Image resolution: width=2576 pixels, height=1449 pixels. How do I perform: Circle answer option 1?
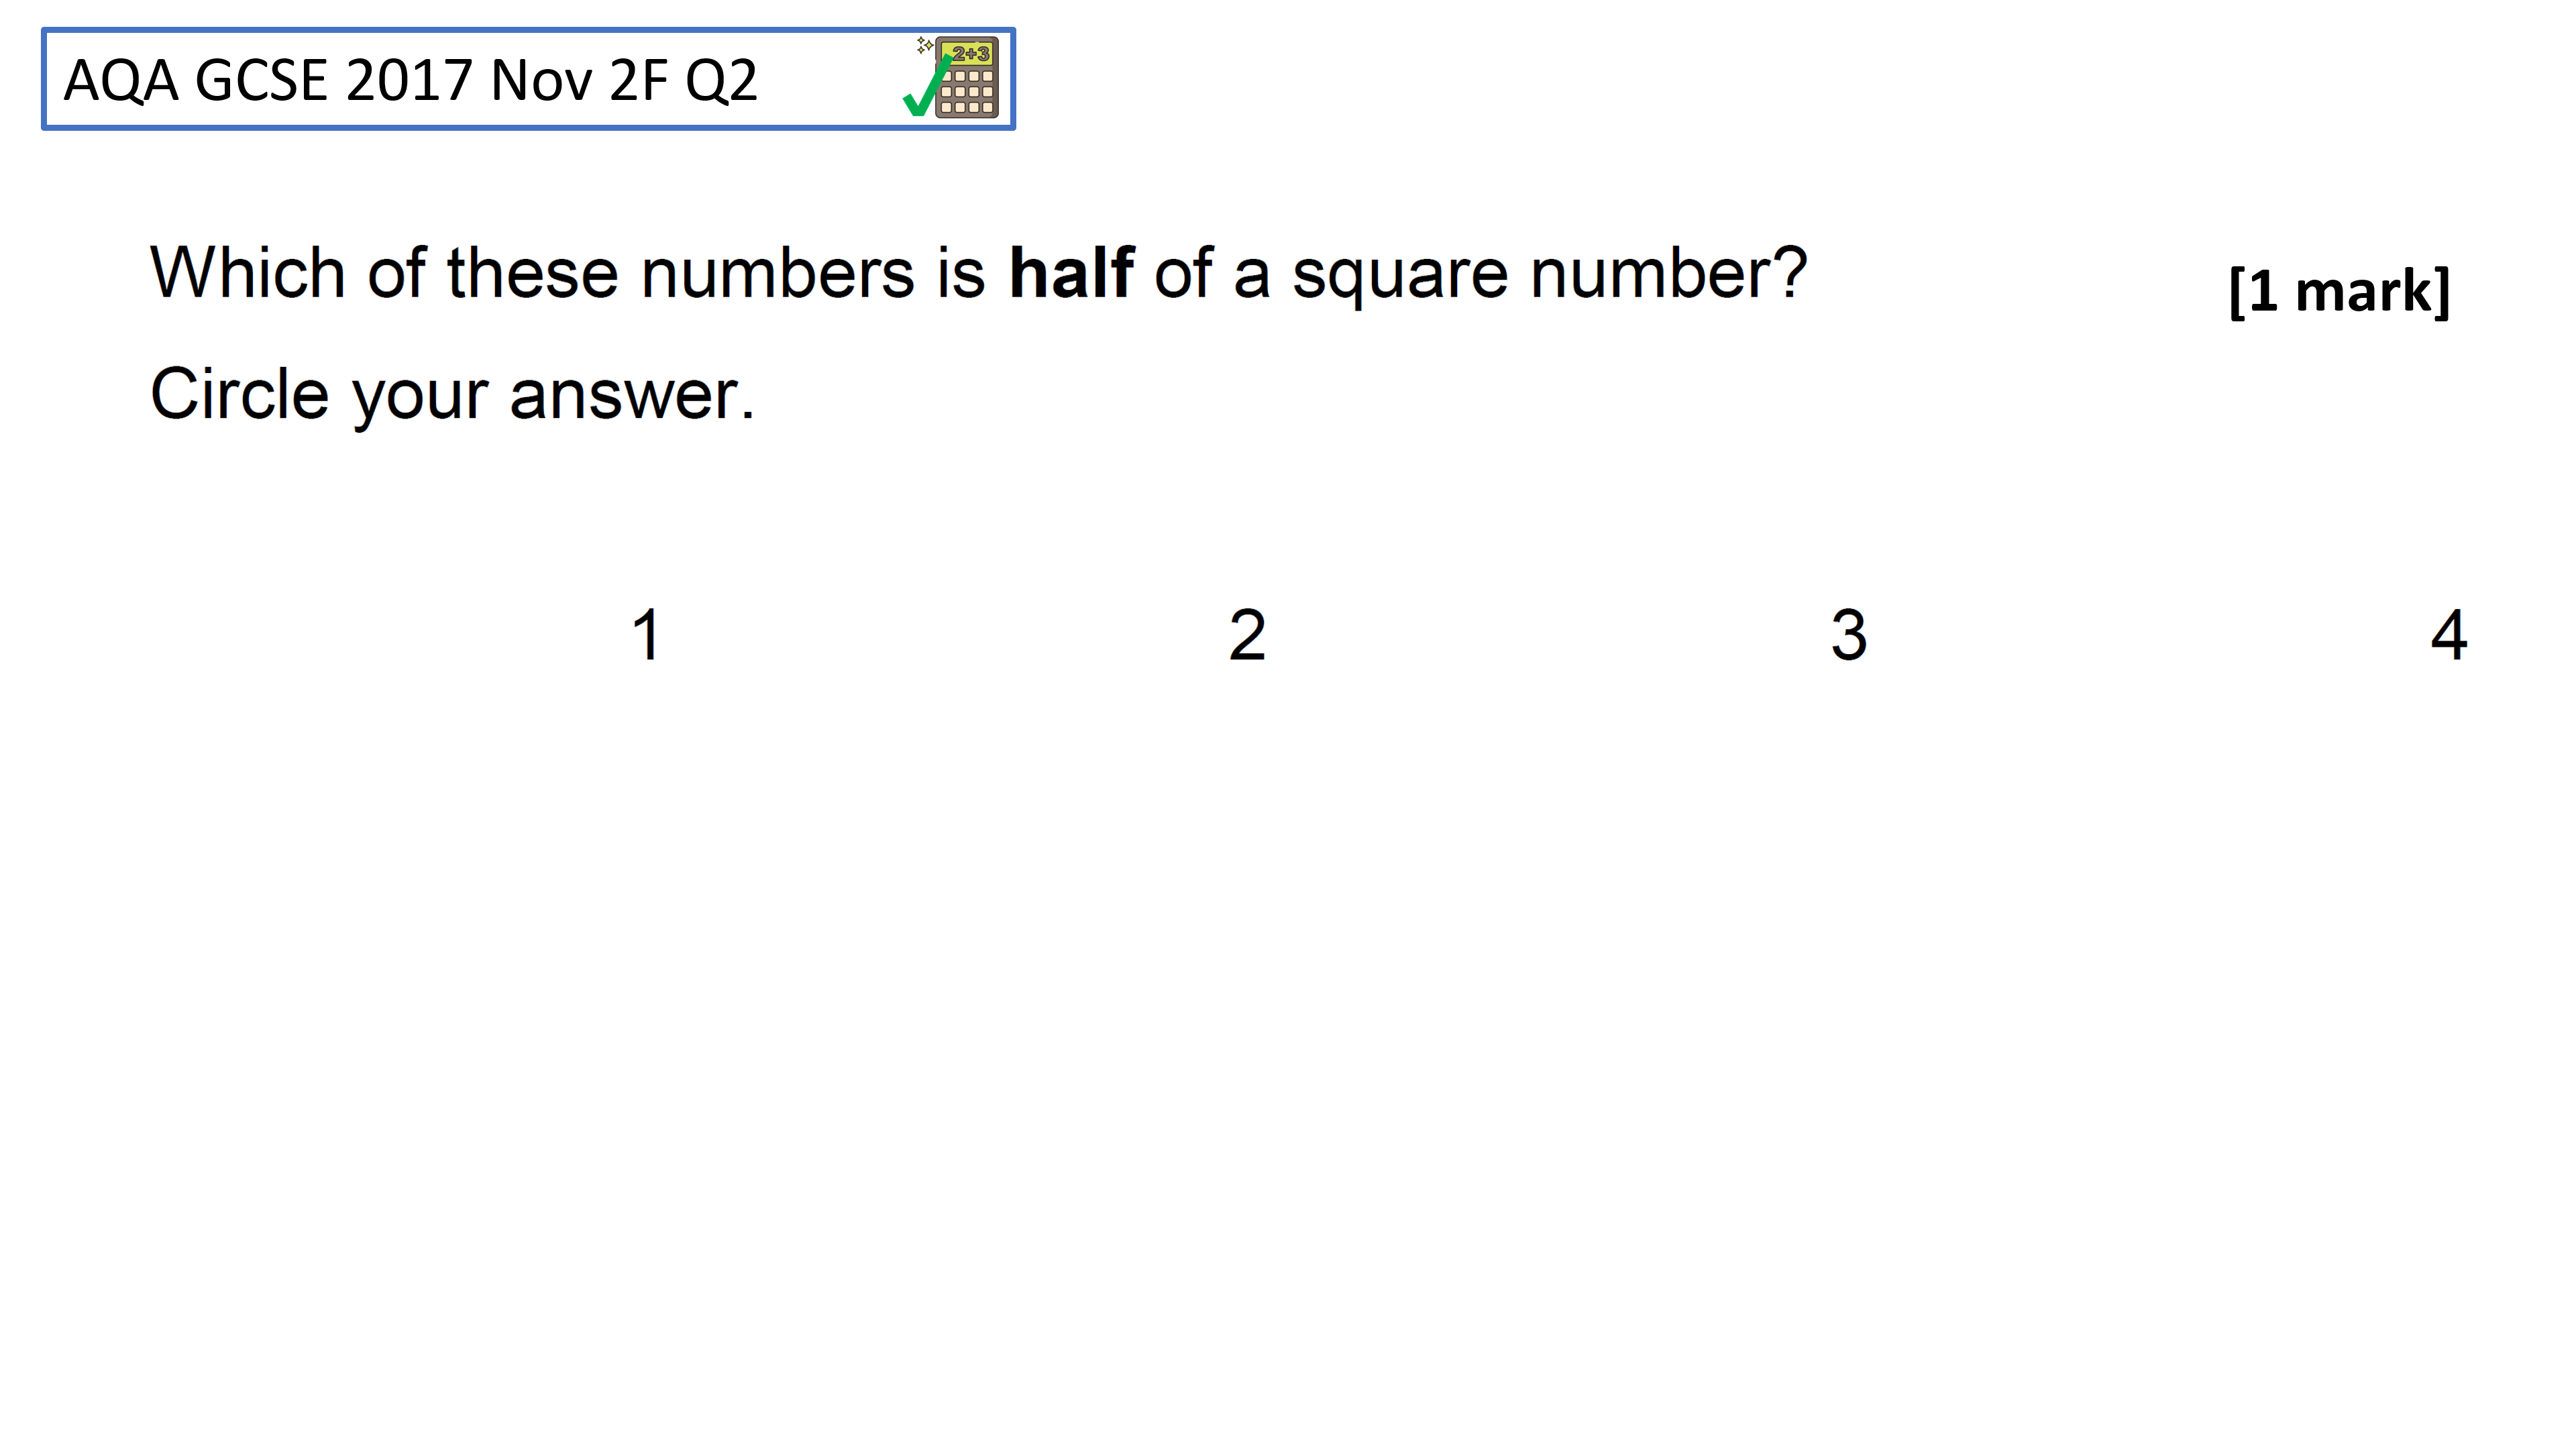pyautogui.click(x=647, y=635)
